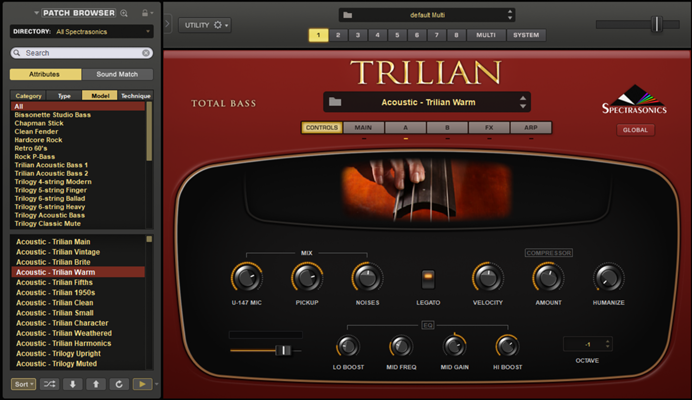Click the lock icon in Patch Browser header
692x400 pixels.
click(x=145, y=13)
